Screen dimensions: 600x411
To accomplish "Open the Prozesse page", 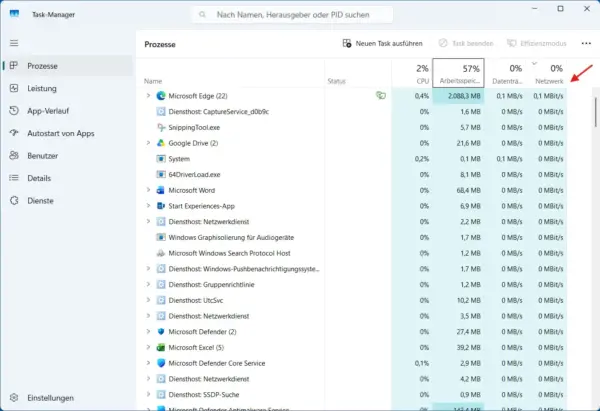I will coord(68,65).
